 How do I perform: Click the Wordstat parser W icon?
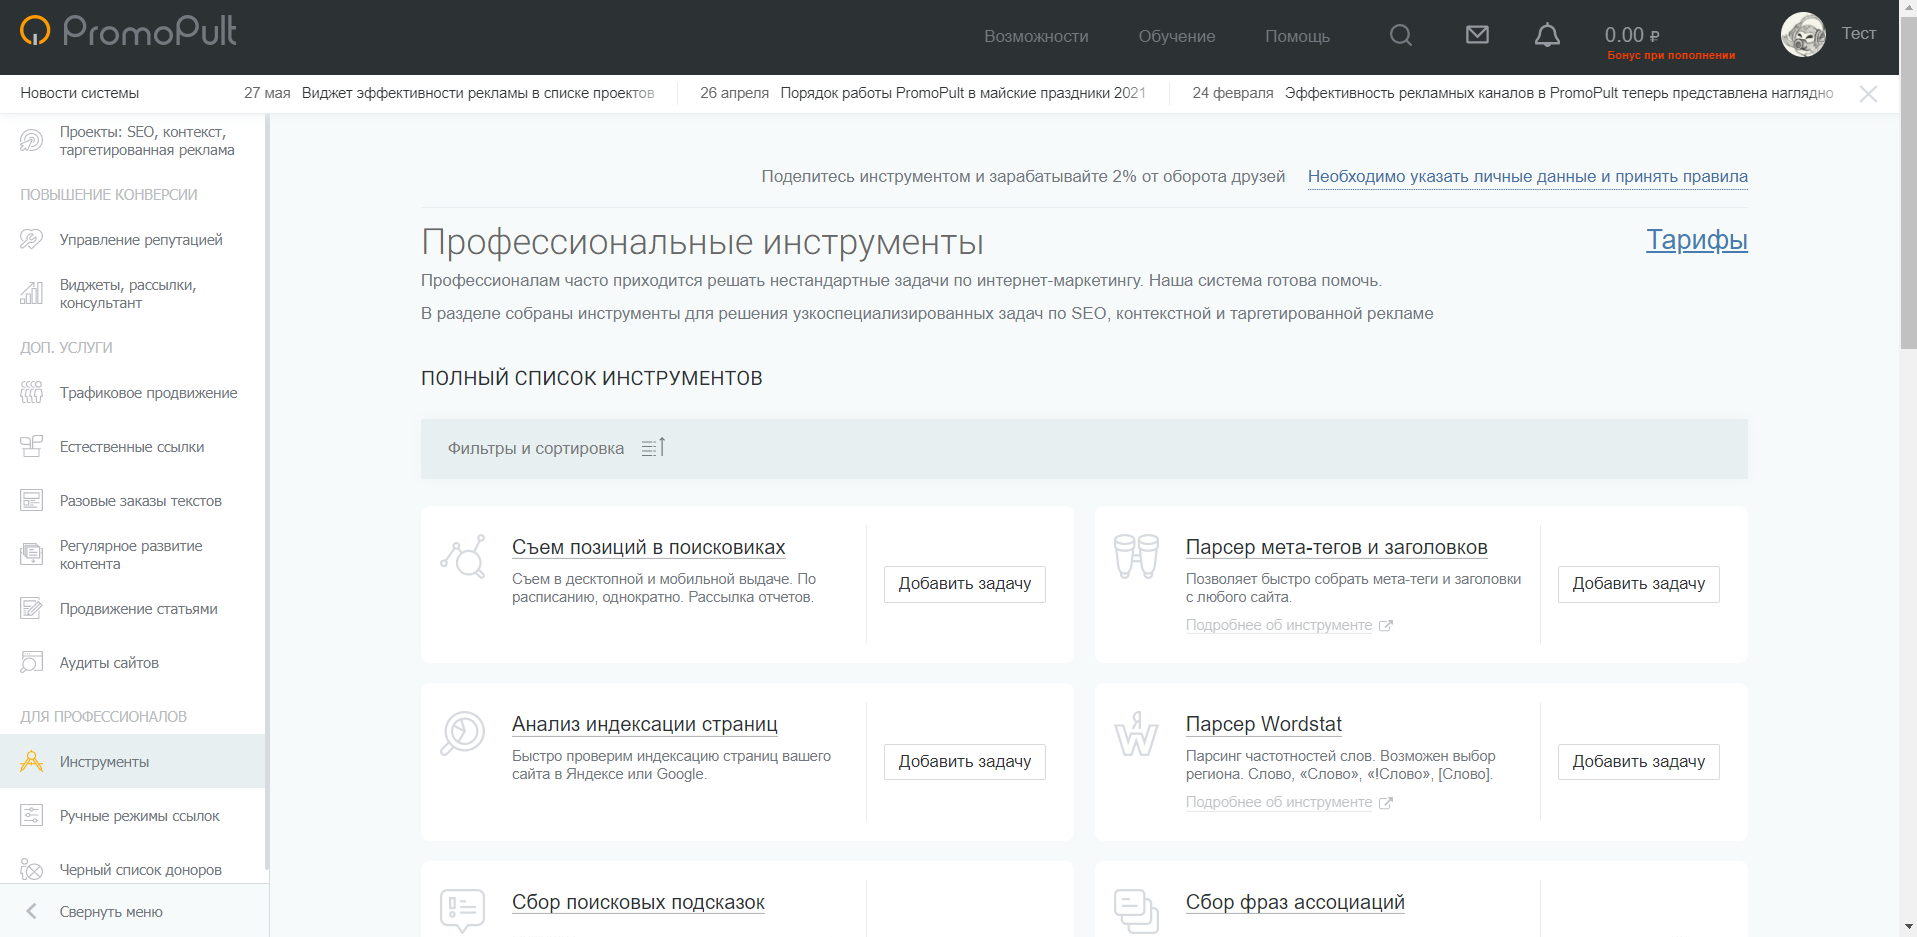(x=1137, y=734)
